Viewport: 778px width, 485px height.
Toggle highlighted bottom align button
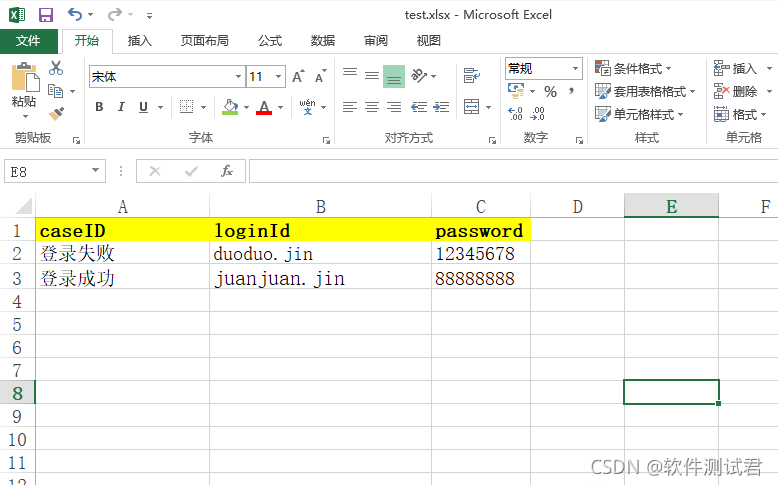394,76
